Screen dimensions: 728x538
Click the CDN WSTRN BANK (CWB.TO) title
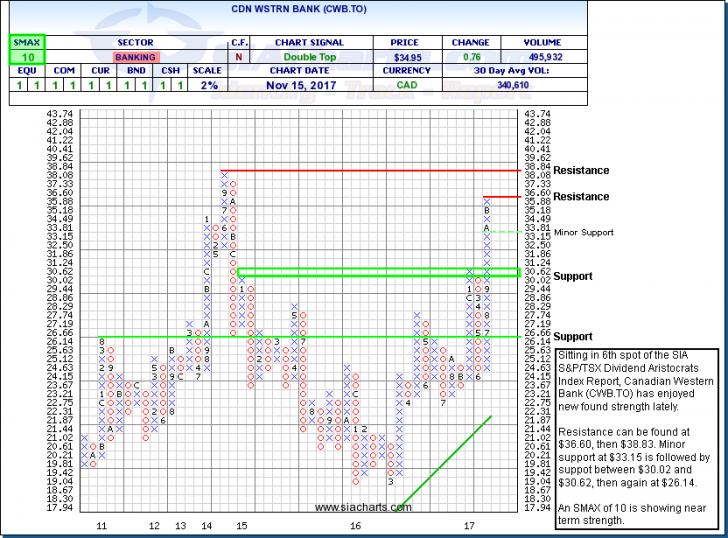click(363, 12)
